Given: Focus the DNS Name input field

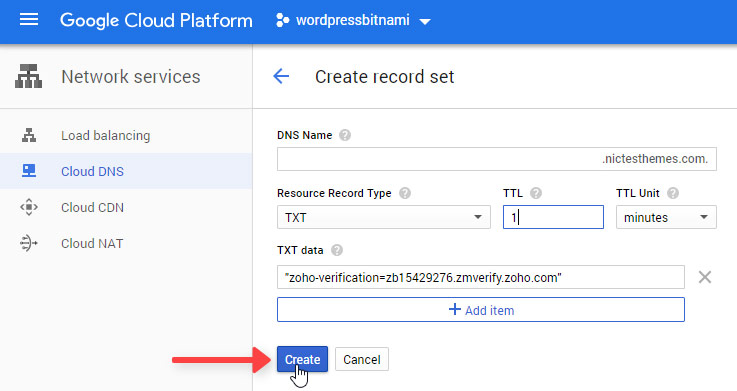Looking at the screenshot, I should (497, 159).
